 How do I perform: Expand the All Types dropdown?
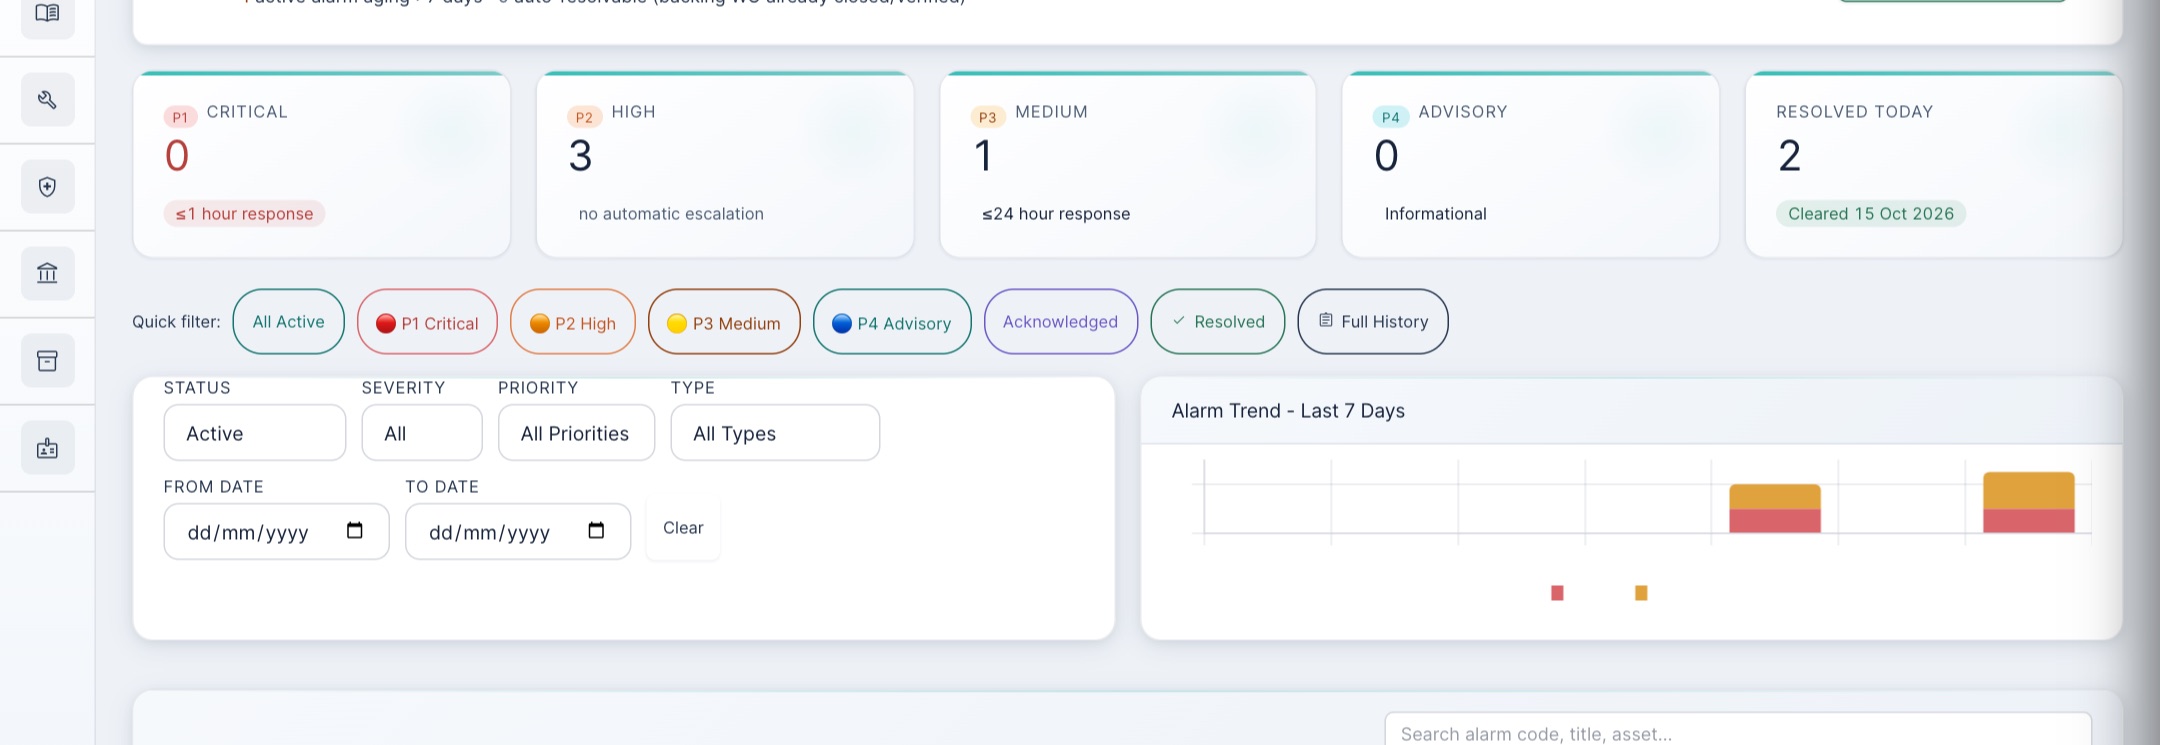(775, 433)
